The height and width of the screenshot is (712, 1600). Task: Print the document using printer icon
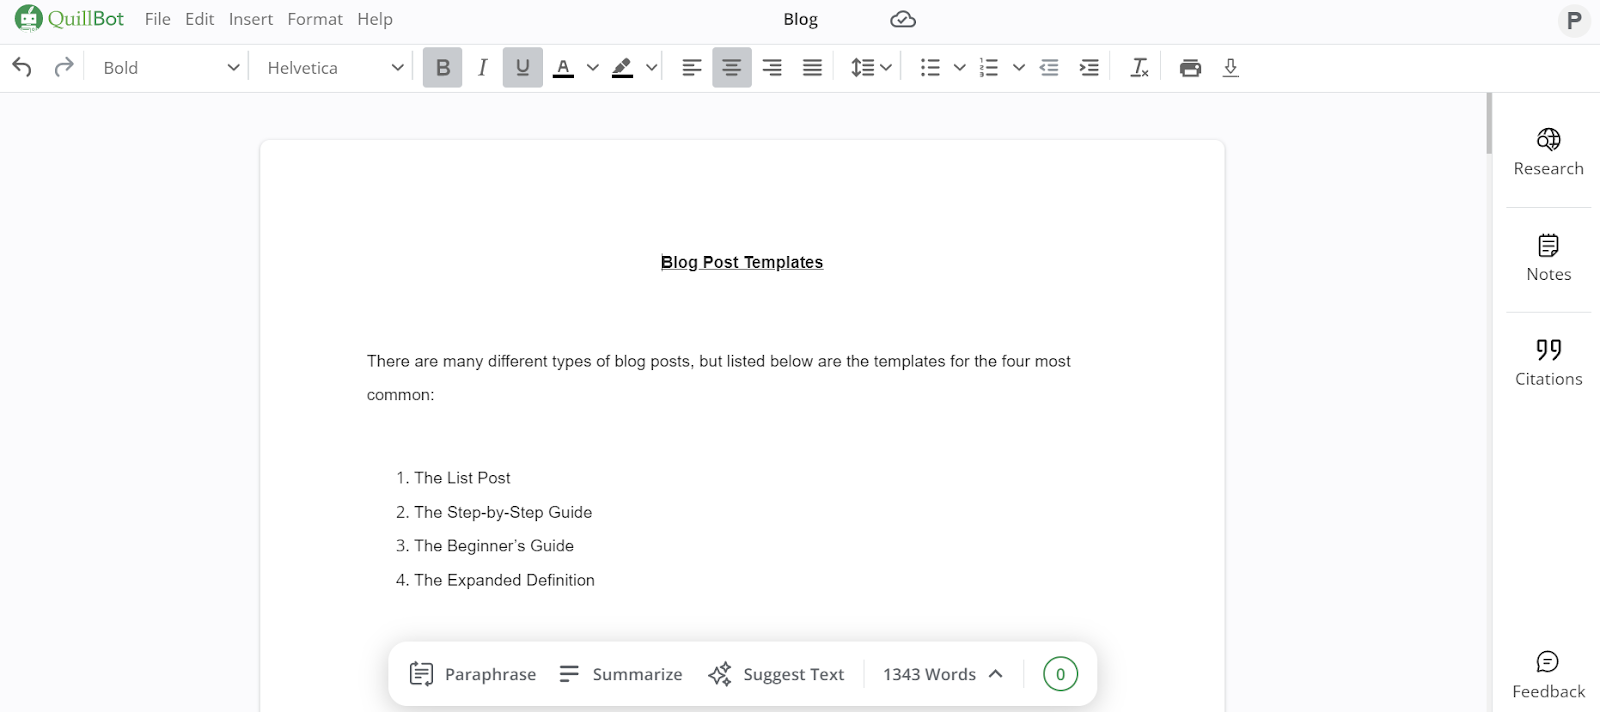coord(1190,68)
